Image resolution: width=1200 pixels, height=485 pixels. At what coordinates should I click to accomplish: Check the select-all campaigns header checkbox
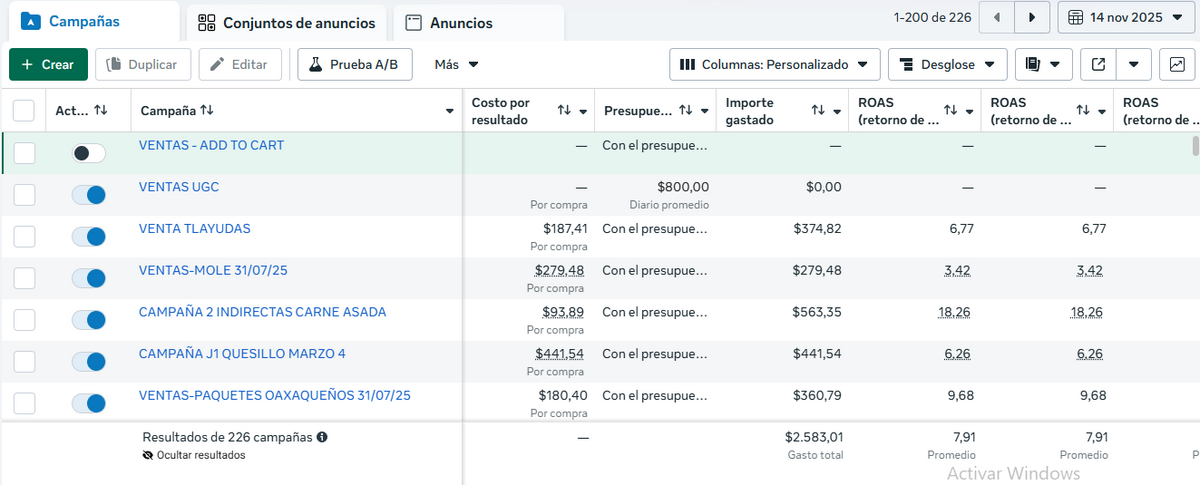point(24,110)
